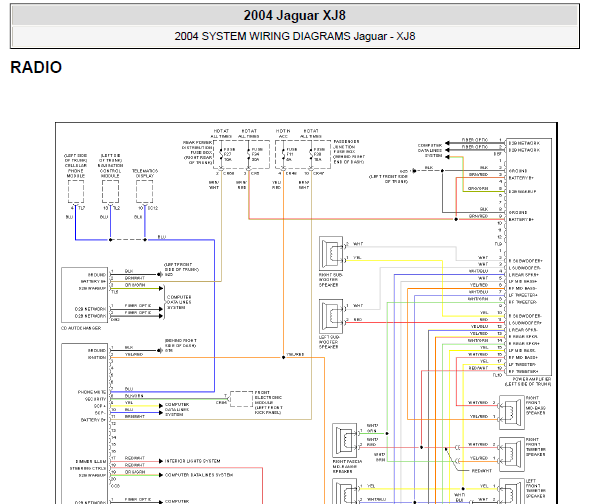
Task: Click the RADIO section heading
Action: tap(36, 68)
